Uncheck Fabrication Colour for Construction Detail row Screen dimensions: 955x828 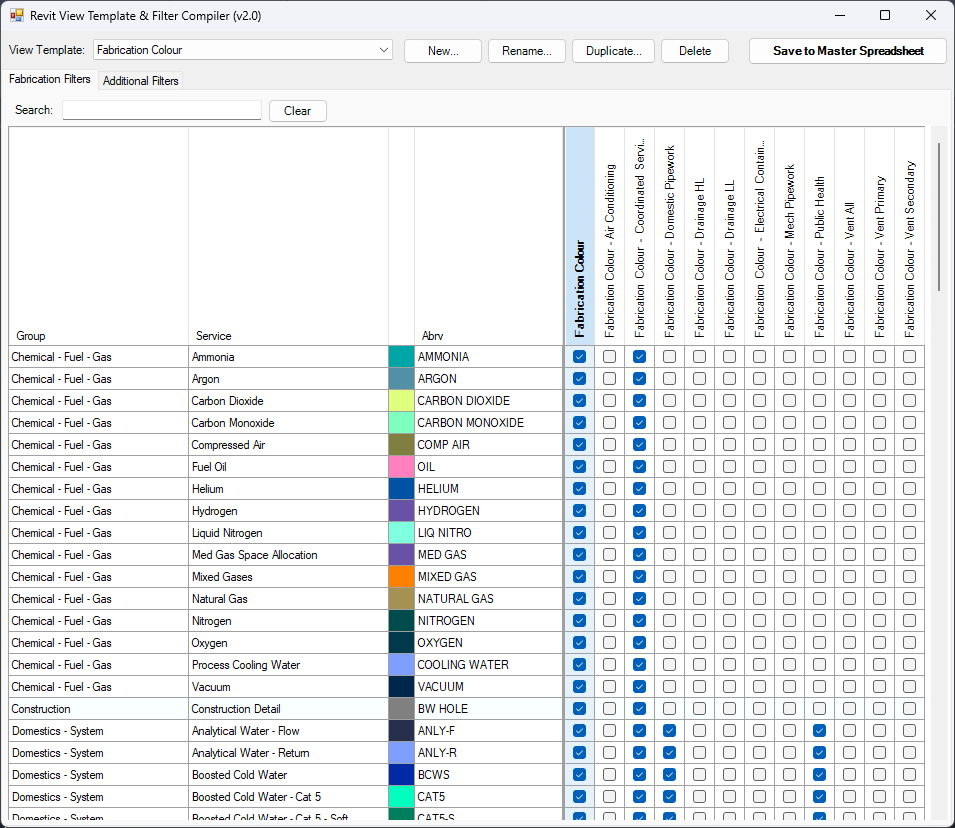pos(579,709)
